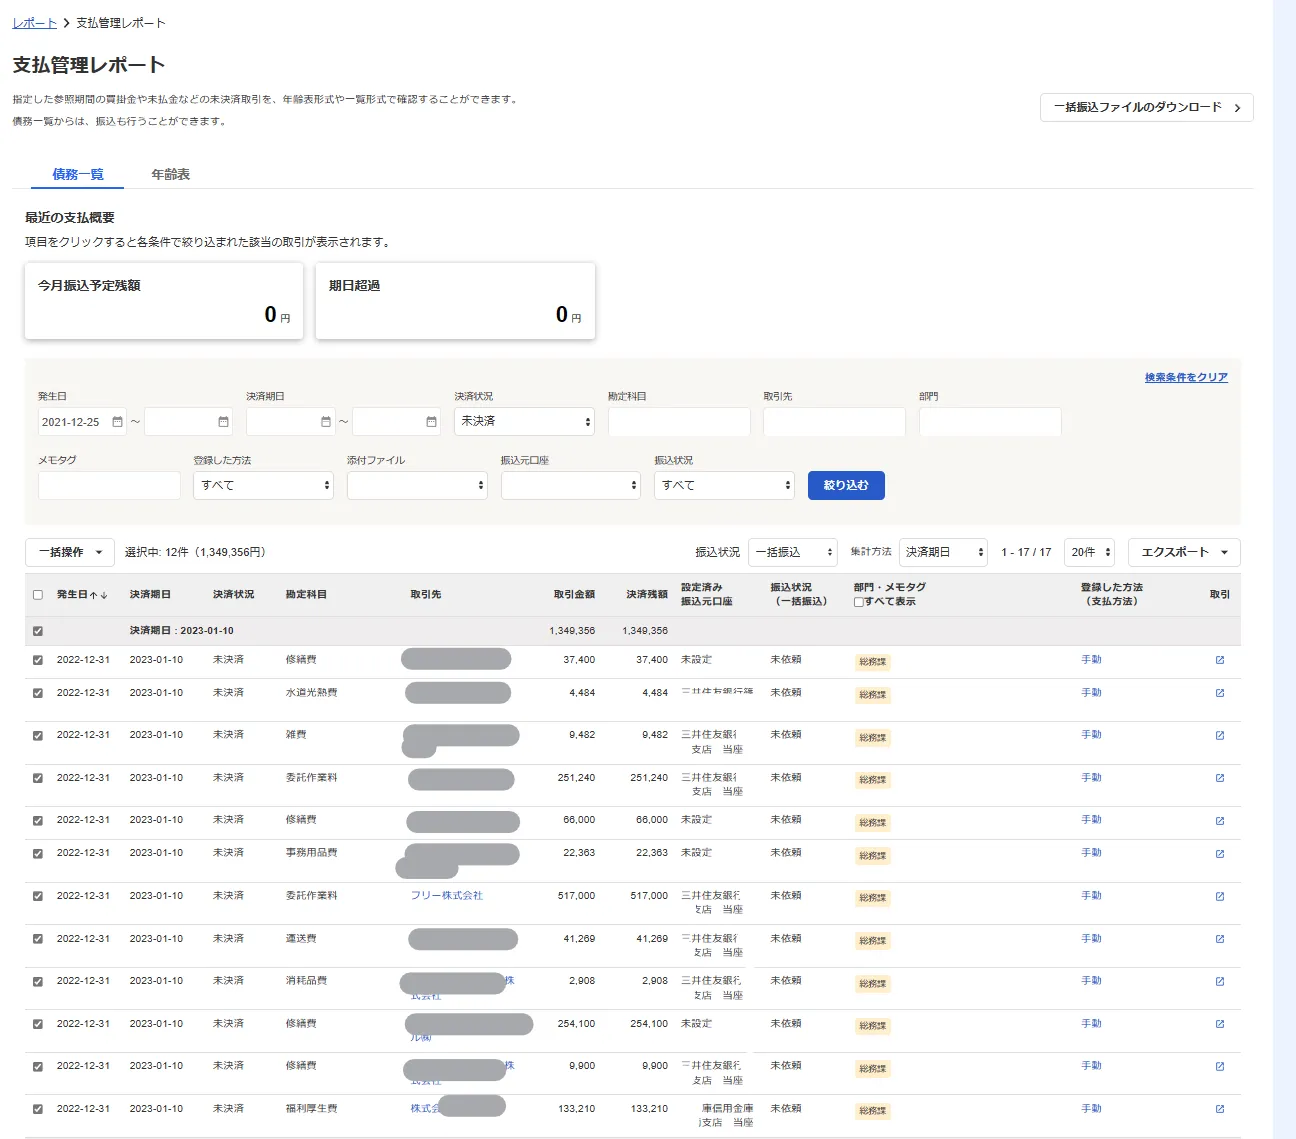Switch to 年齢表 tab
The image size is (1296, 1139).
tap(171, 174)
